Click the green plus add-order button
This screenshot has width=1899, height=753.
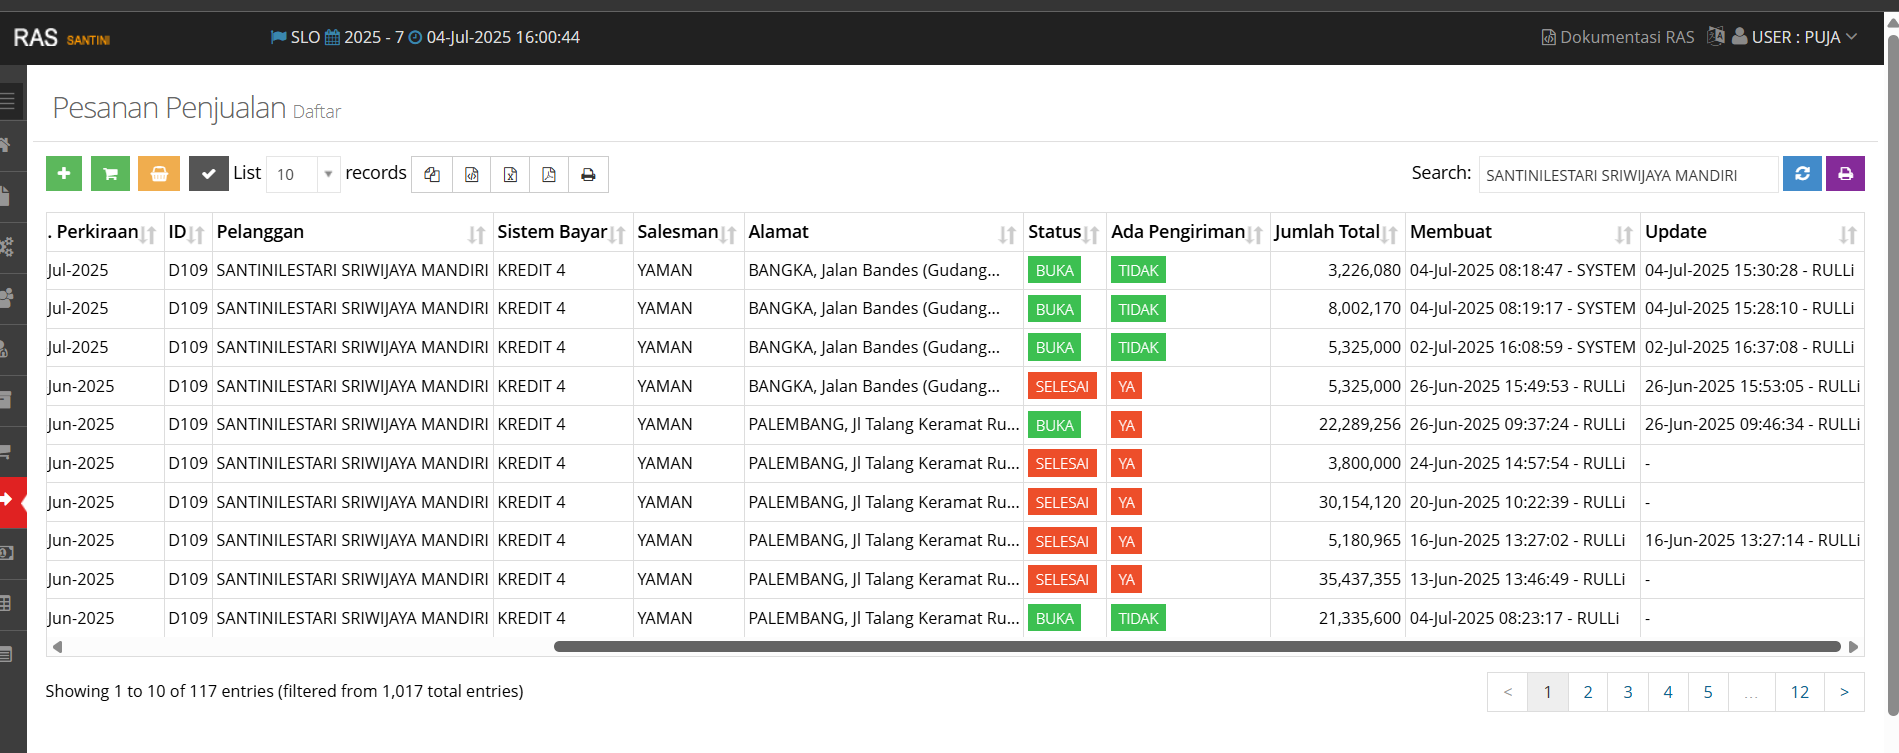(64, 174)
